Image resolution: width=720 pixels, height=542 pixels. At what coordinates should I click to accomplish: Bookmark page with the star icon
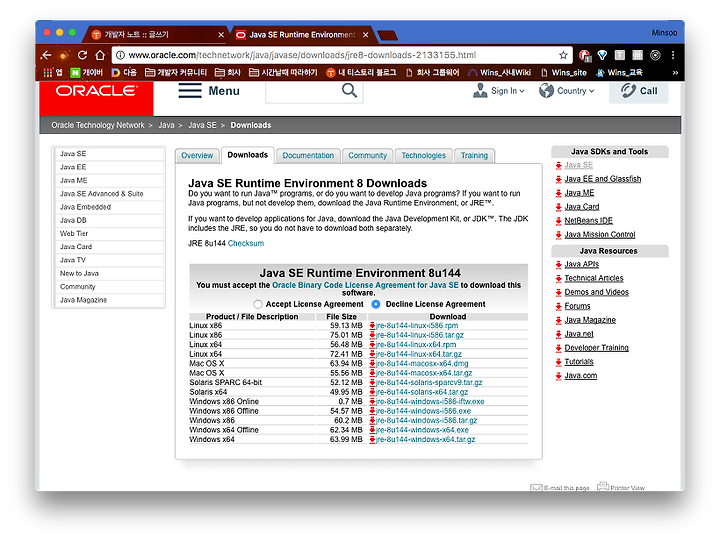click(563, 56)
